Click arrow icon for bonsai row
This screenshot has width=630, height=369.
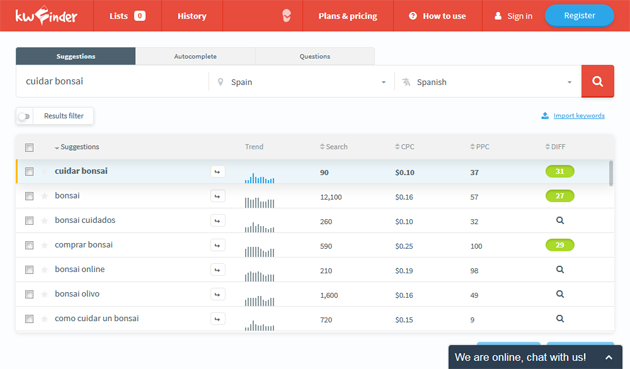click(x=218, y=196)
